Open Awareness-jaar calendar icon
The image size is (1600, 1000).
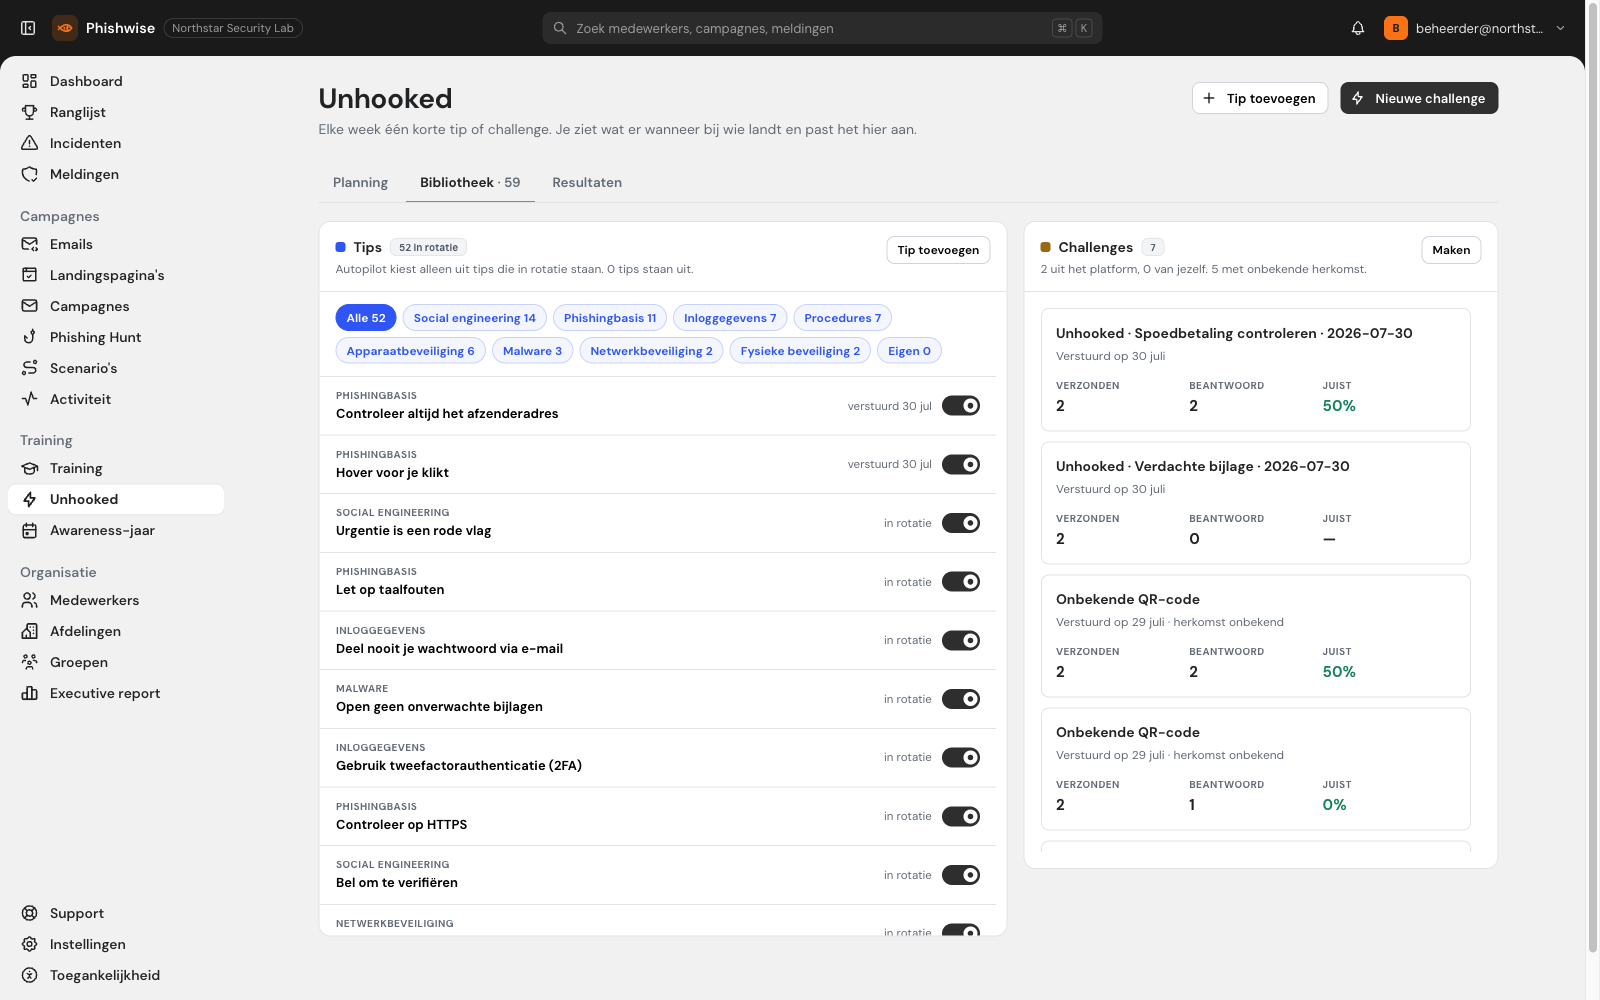(30, 530)
